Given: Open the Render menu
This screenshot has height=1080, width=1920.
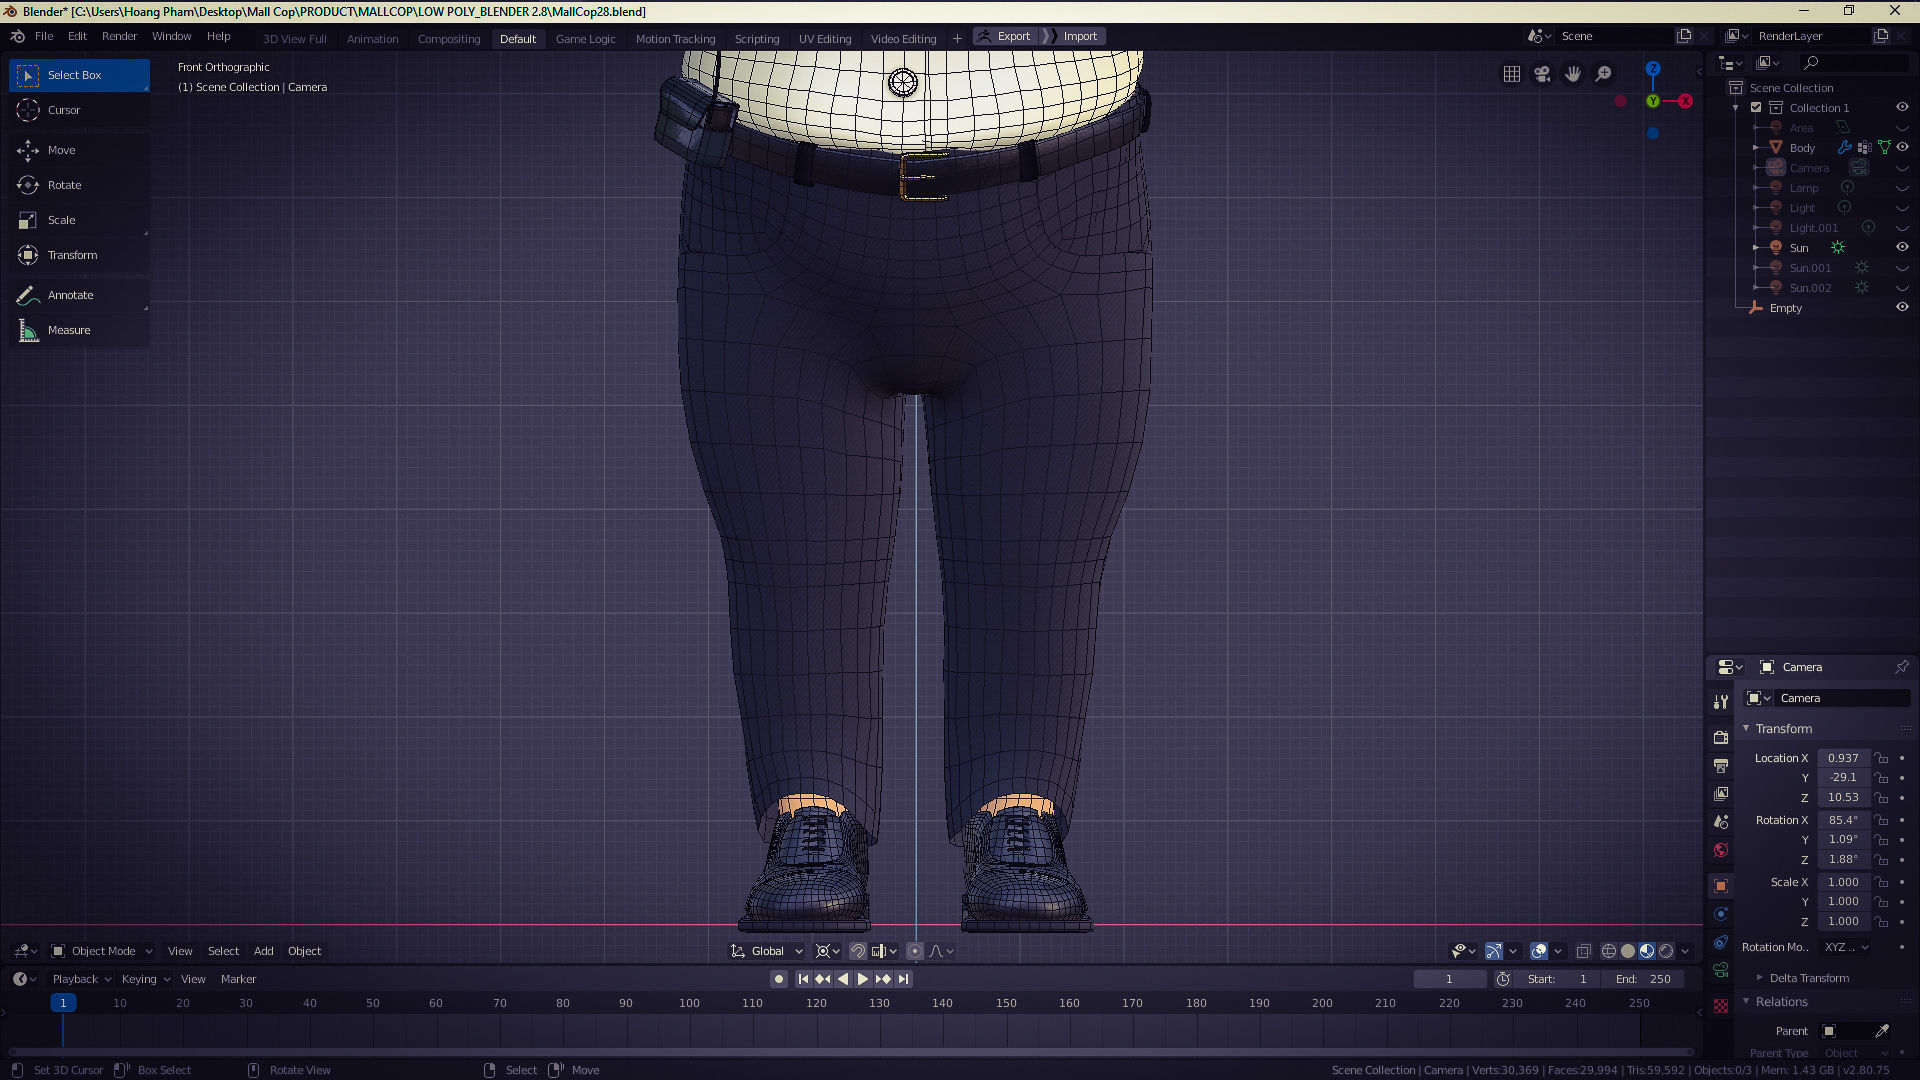Looking at the screenshot, I should click(x=119, y=36).
